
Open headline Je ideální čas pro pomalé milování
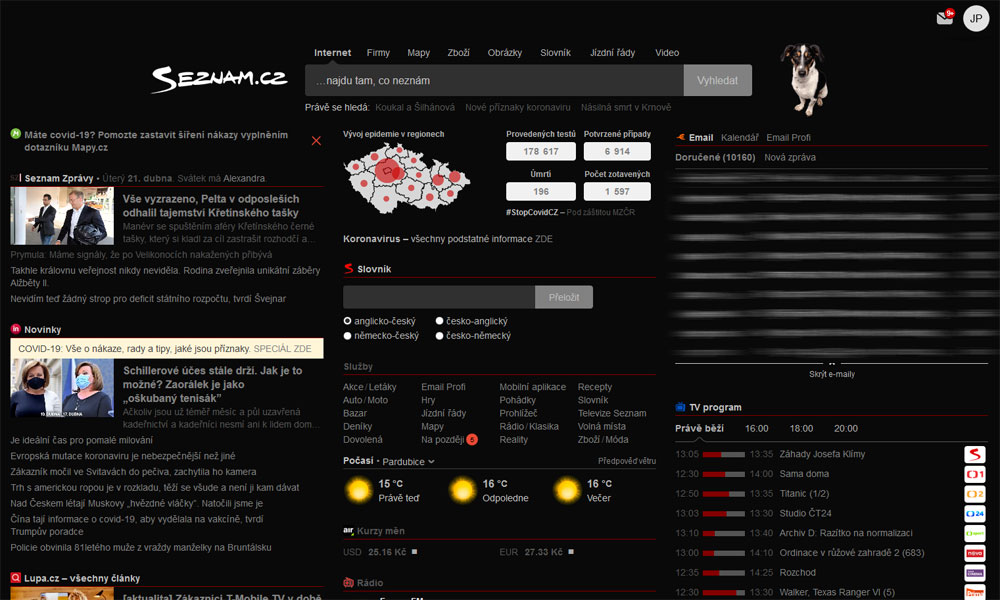pyautogui.click(x=82, y=440)
